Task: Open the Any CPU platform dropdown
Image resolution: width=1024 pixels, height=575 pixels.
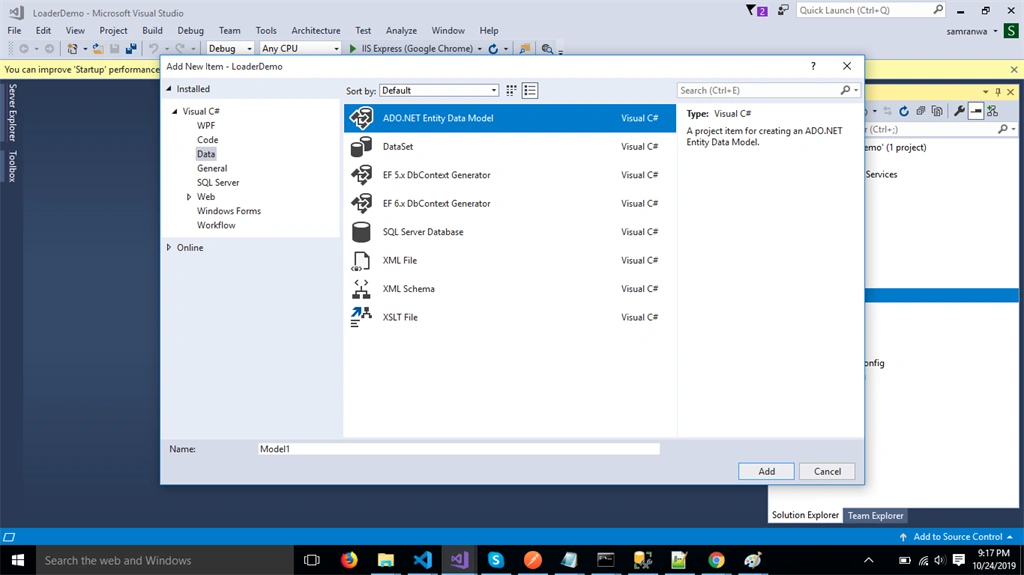Action: coord(300,48)
